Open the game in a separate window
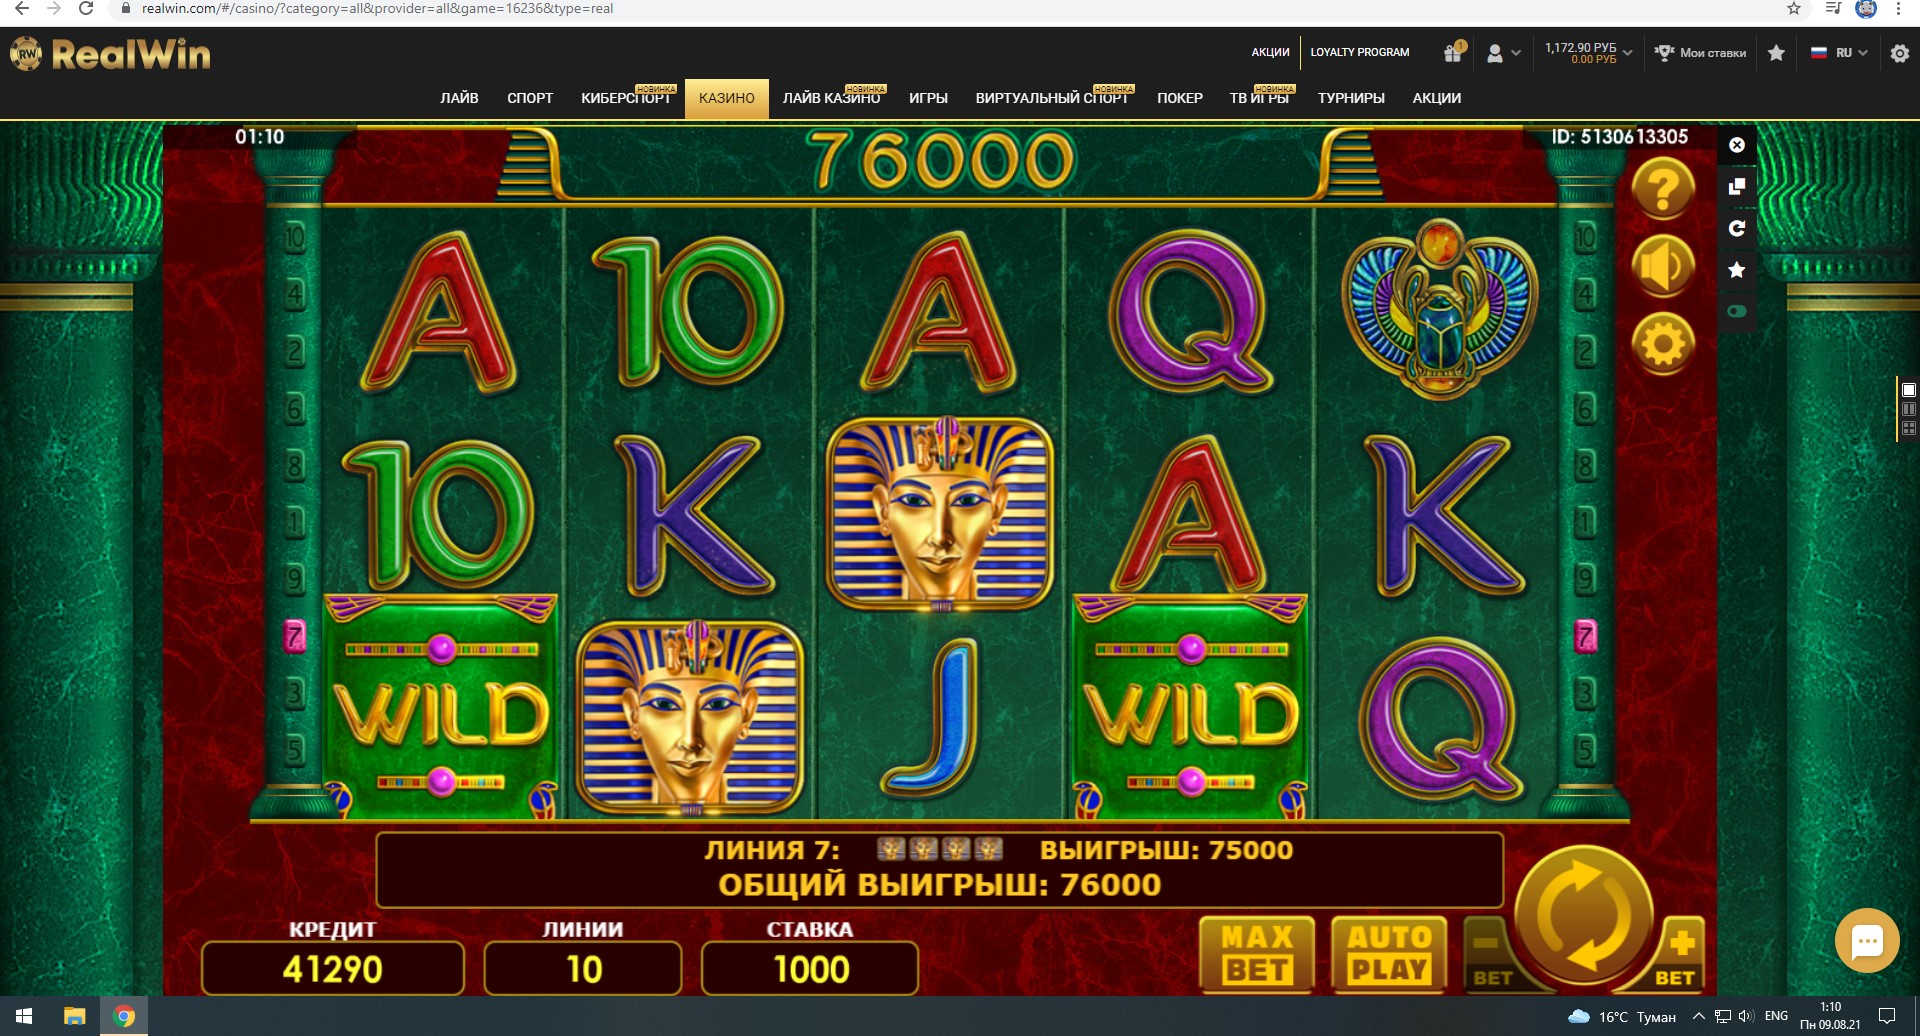 (1737, 187)
